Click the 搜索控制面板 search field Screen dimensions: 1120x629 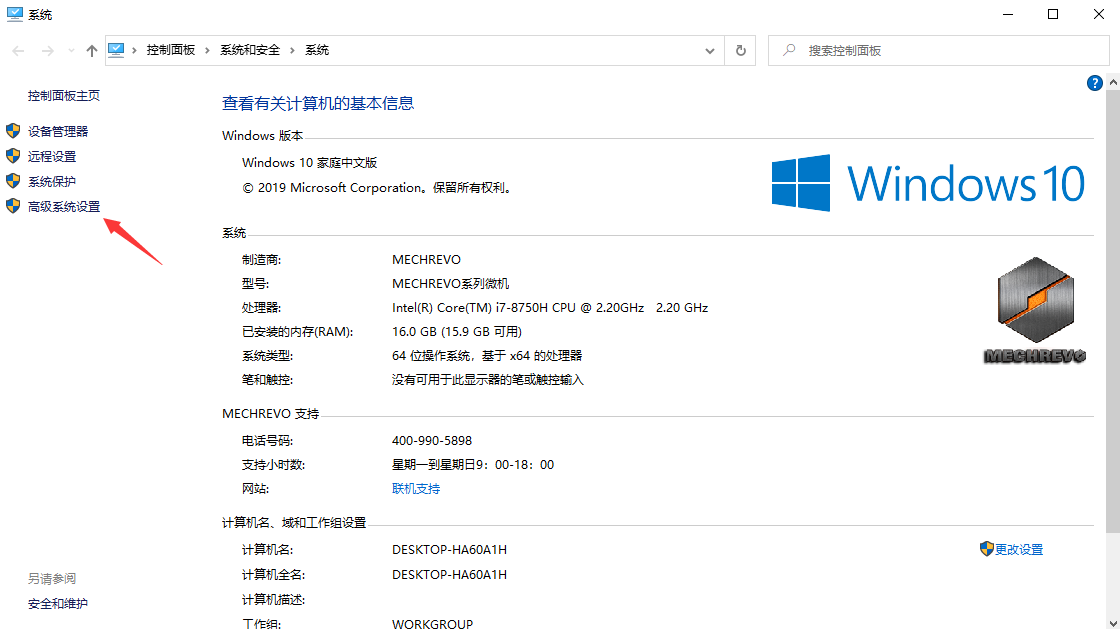pyautogui.click(x=939, y=51)
